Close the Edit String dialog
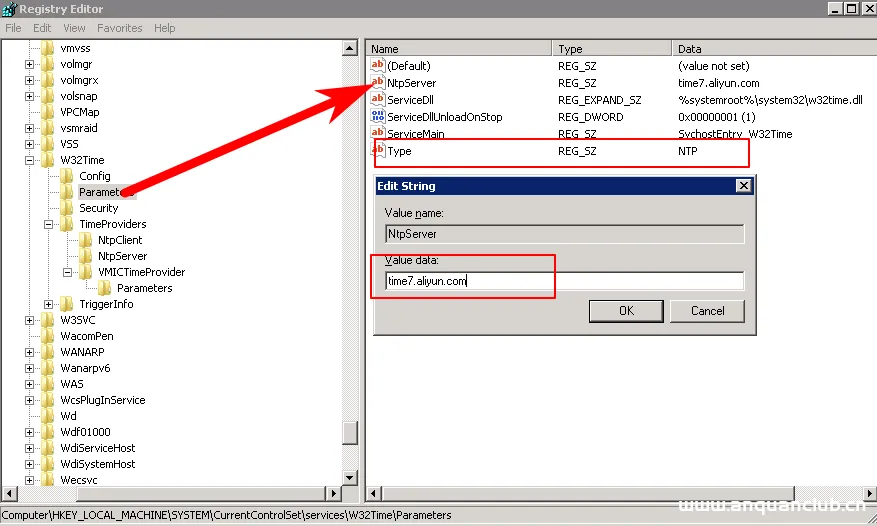Viewport: 877px width, 526px height. [x=743, y=186]
